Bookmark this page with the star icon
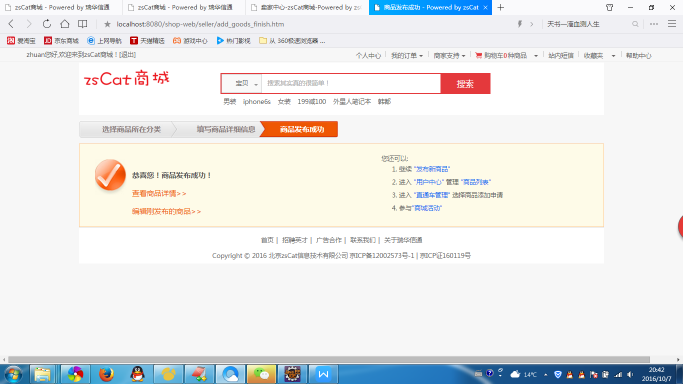This screenshot has height=384, width=683. pyautogui.click(x=107, y=24)
